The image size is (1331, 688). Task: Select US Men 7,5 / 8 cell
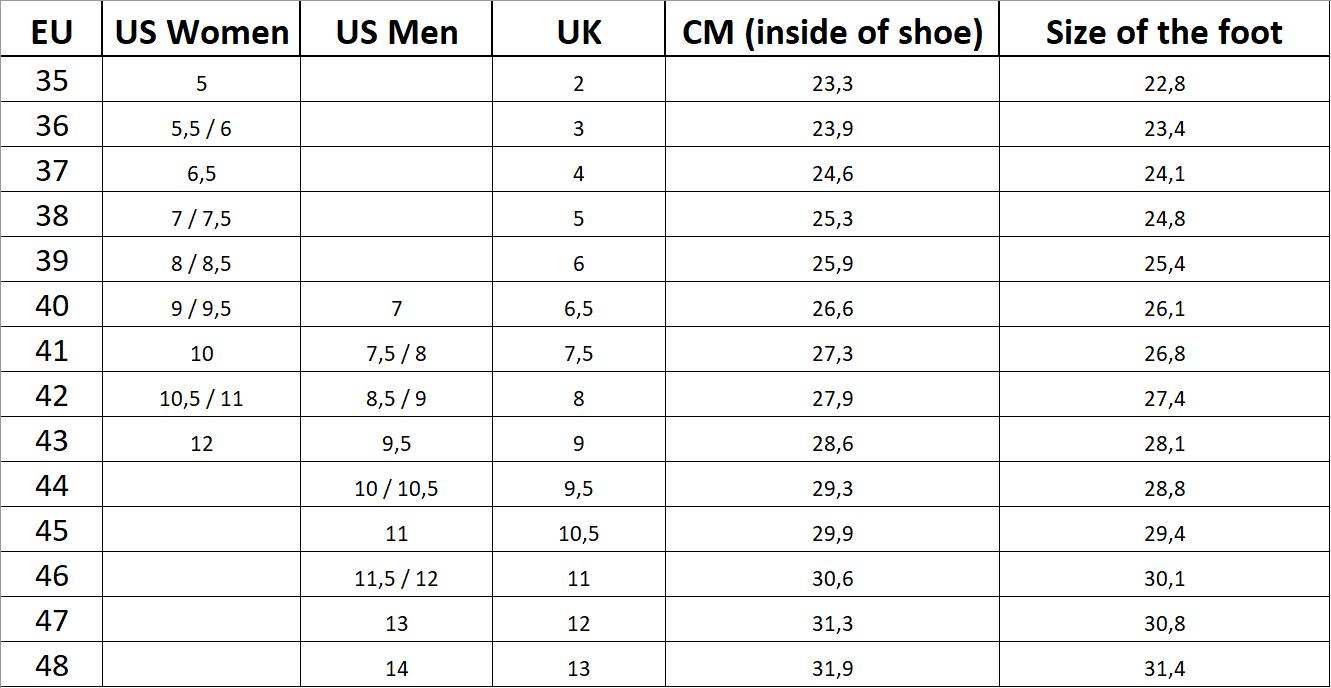(396, 354)
